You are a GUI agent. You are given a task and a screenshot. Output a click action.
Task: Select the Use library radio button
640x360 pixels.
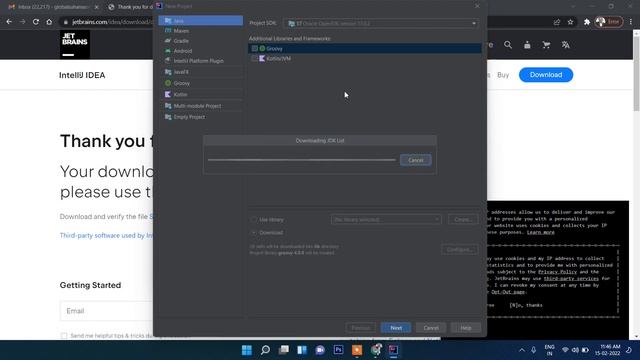tap(253, 220)
